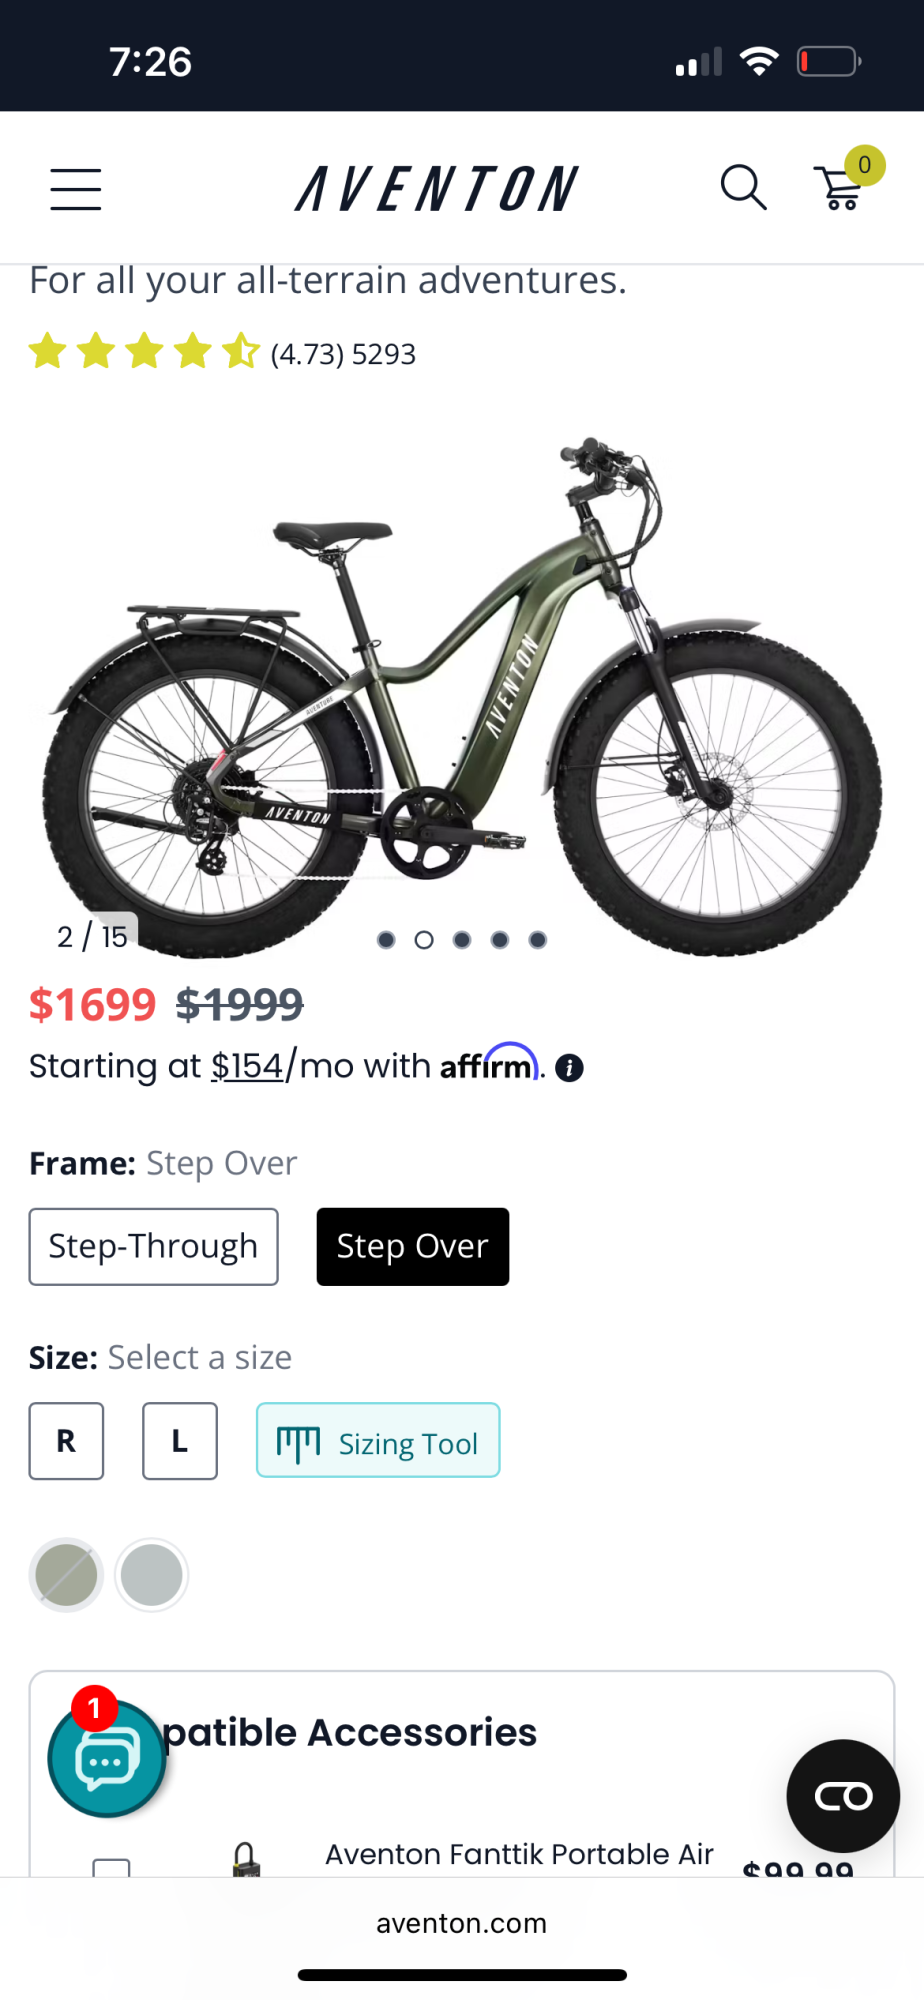The width and height of the screenshot is (924, 2000).
Task: Tap the aventon.com address bar link
Action: click(462, 1923)
